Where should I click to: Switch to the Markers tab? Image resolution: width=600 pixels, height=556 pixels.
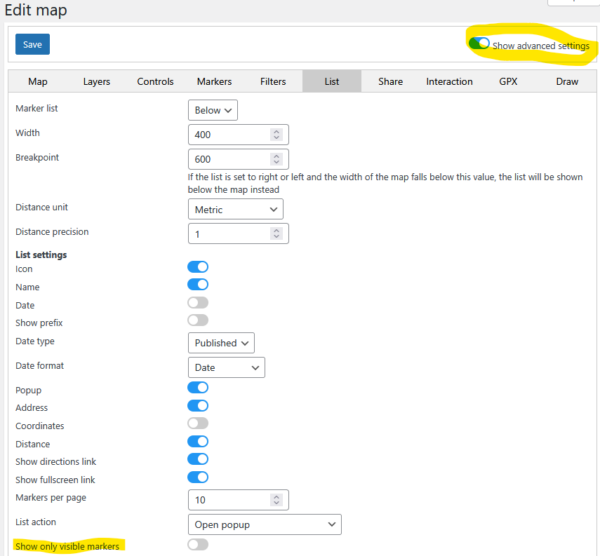coord(214,82)
